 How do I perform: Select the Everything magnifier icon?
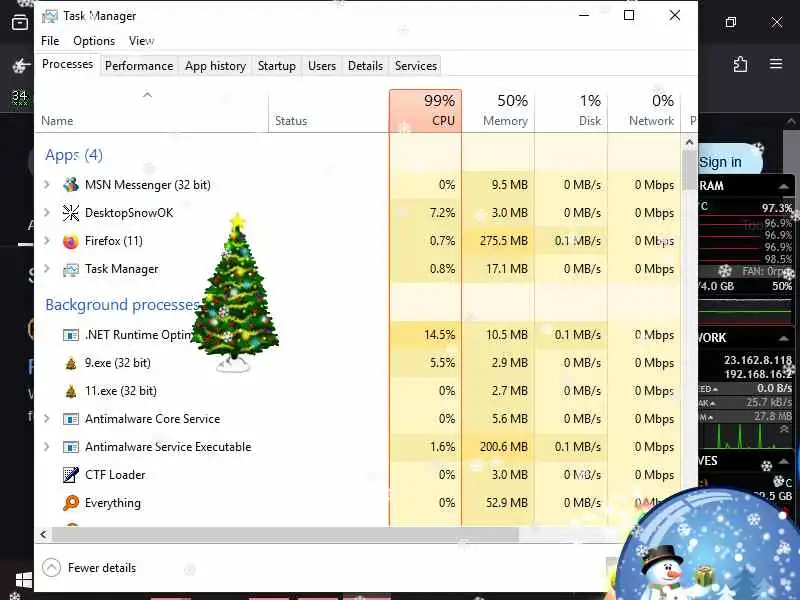click(70, 503)
